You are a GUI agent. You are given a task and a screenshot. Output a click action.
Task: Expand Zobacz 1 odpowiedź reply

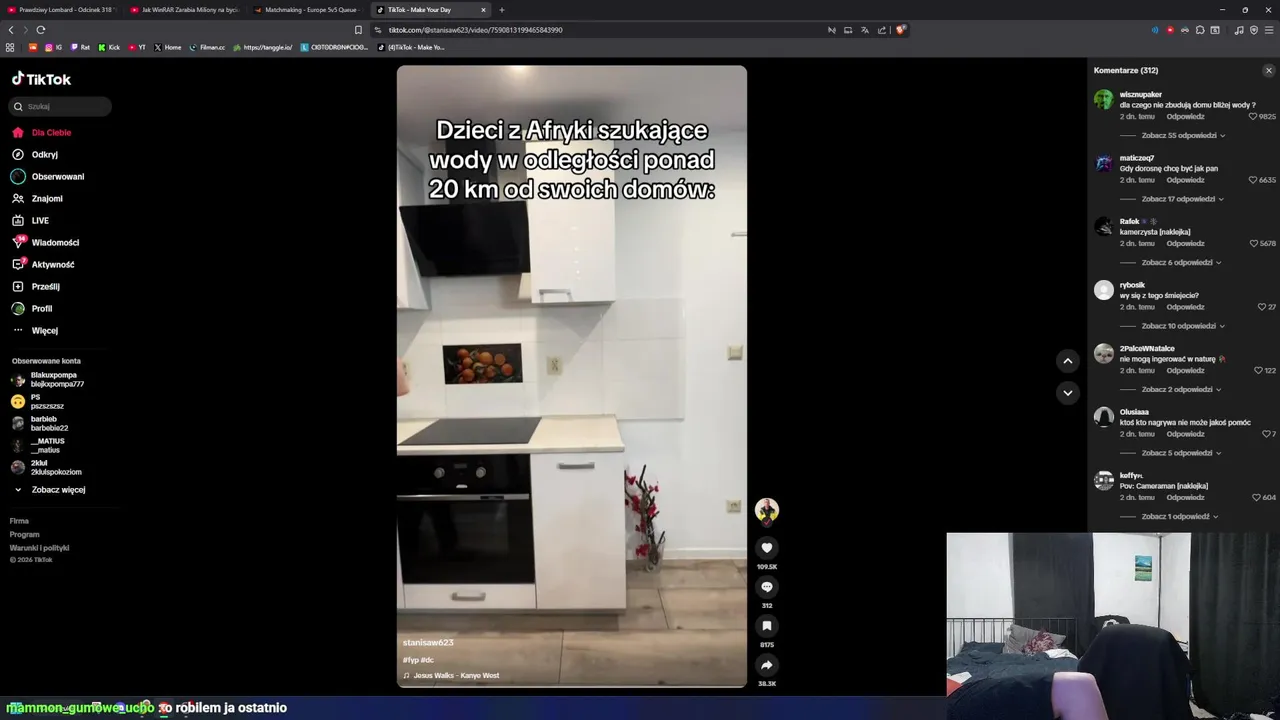(x=1180, y=517)
